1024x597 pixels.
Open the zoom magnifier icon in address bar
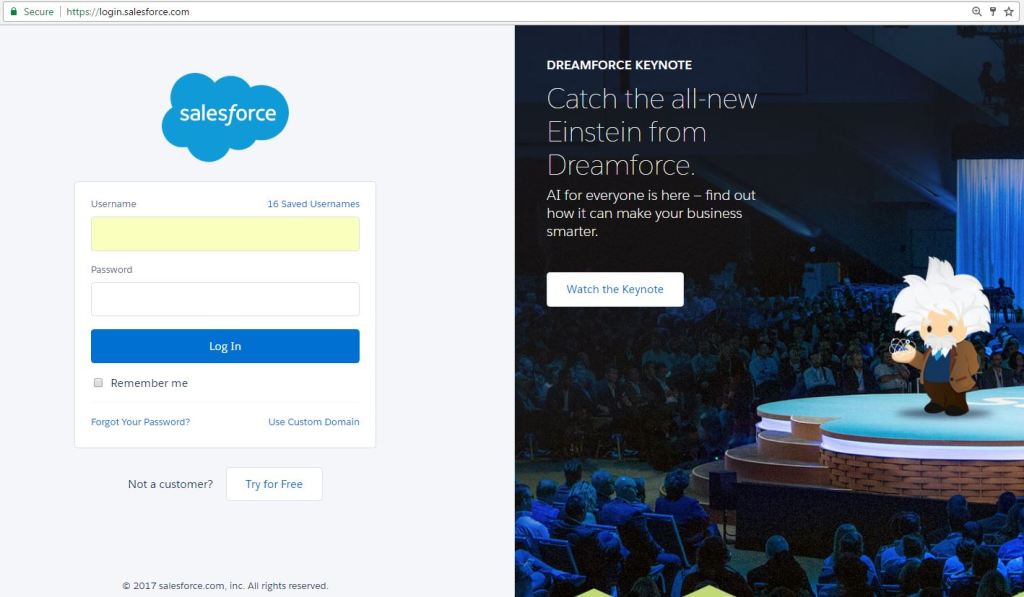(x=976, y=12)
